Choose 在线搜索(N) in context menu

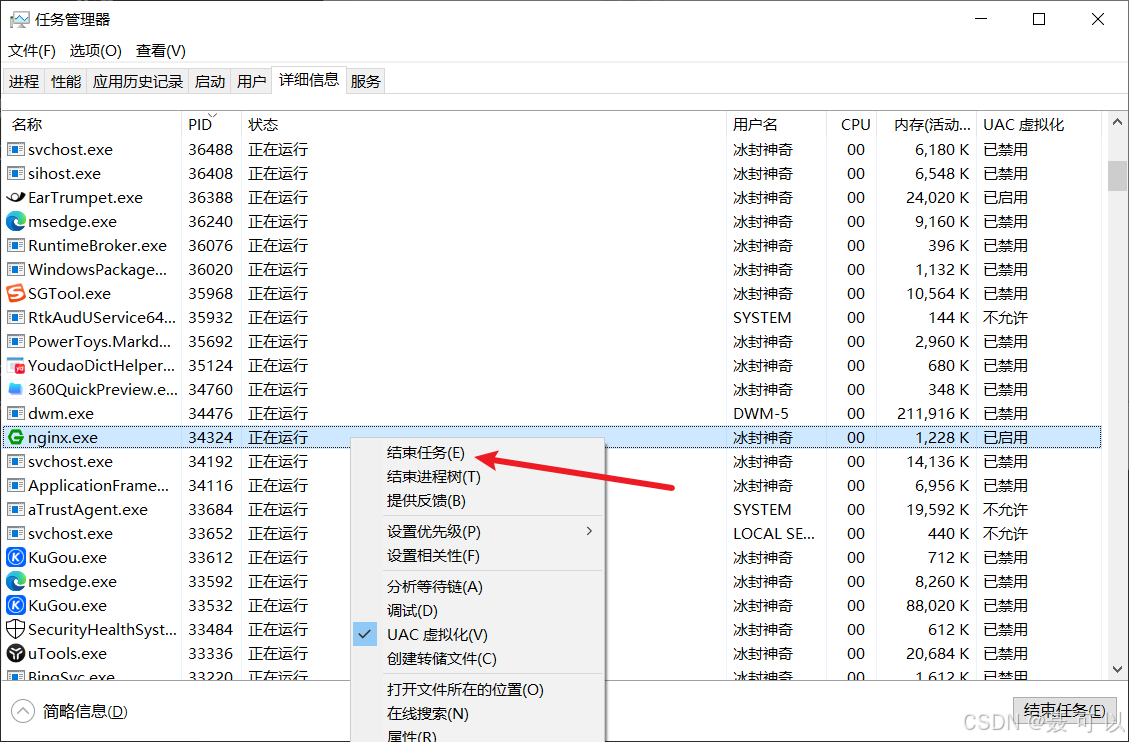(477, 713)
